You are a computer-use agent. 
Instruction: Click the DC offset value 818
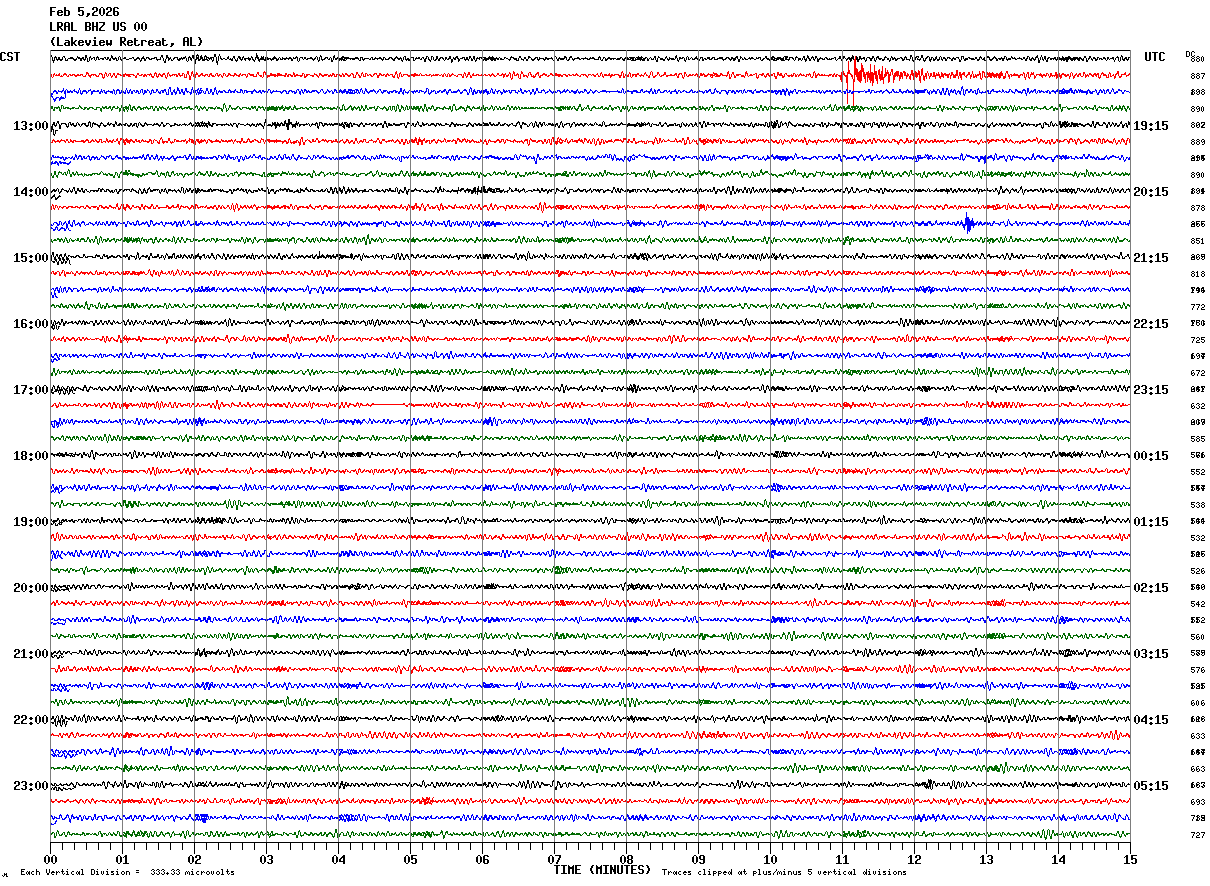pos(1197,274)
